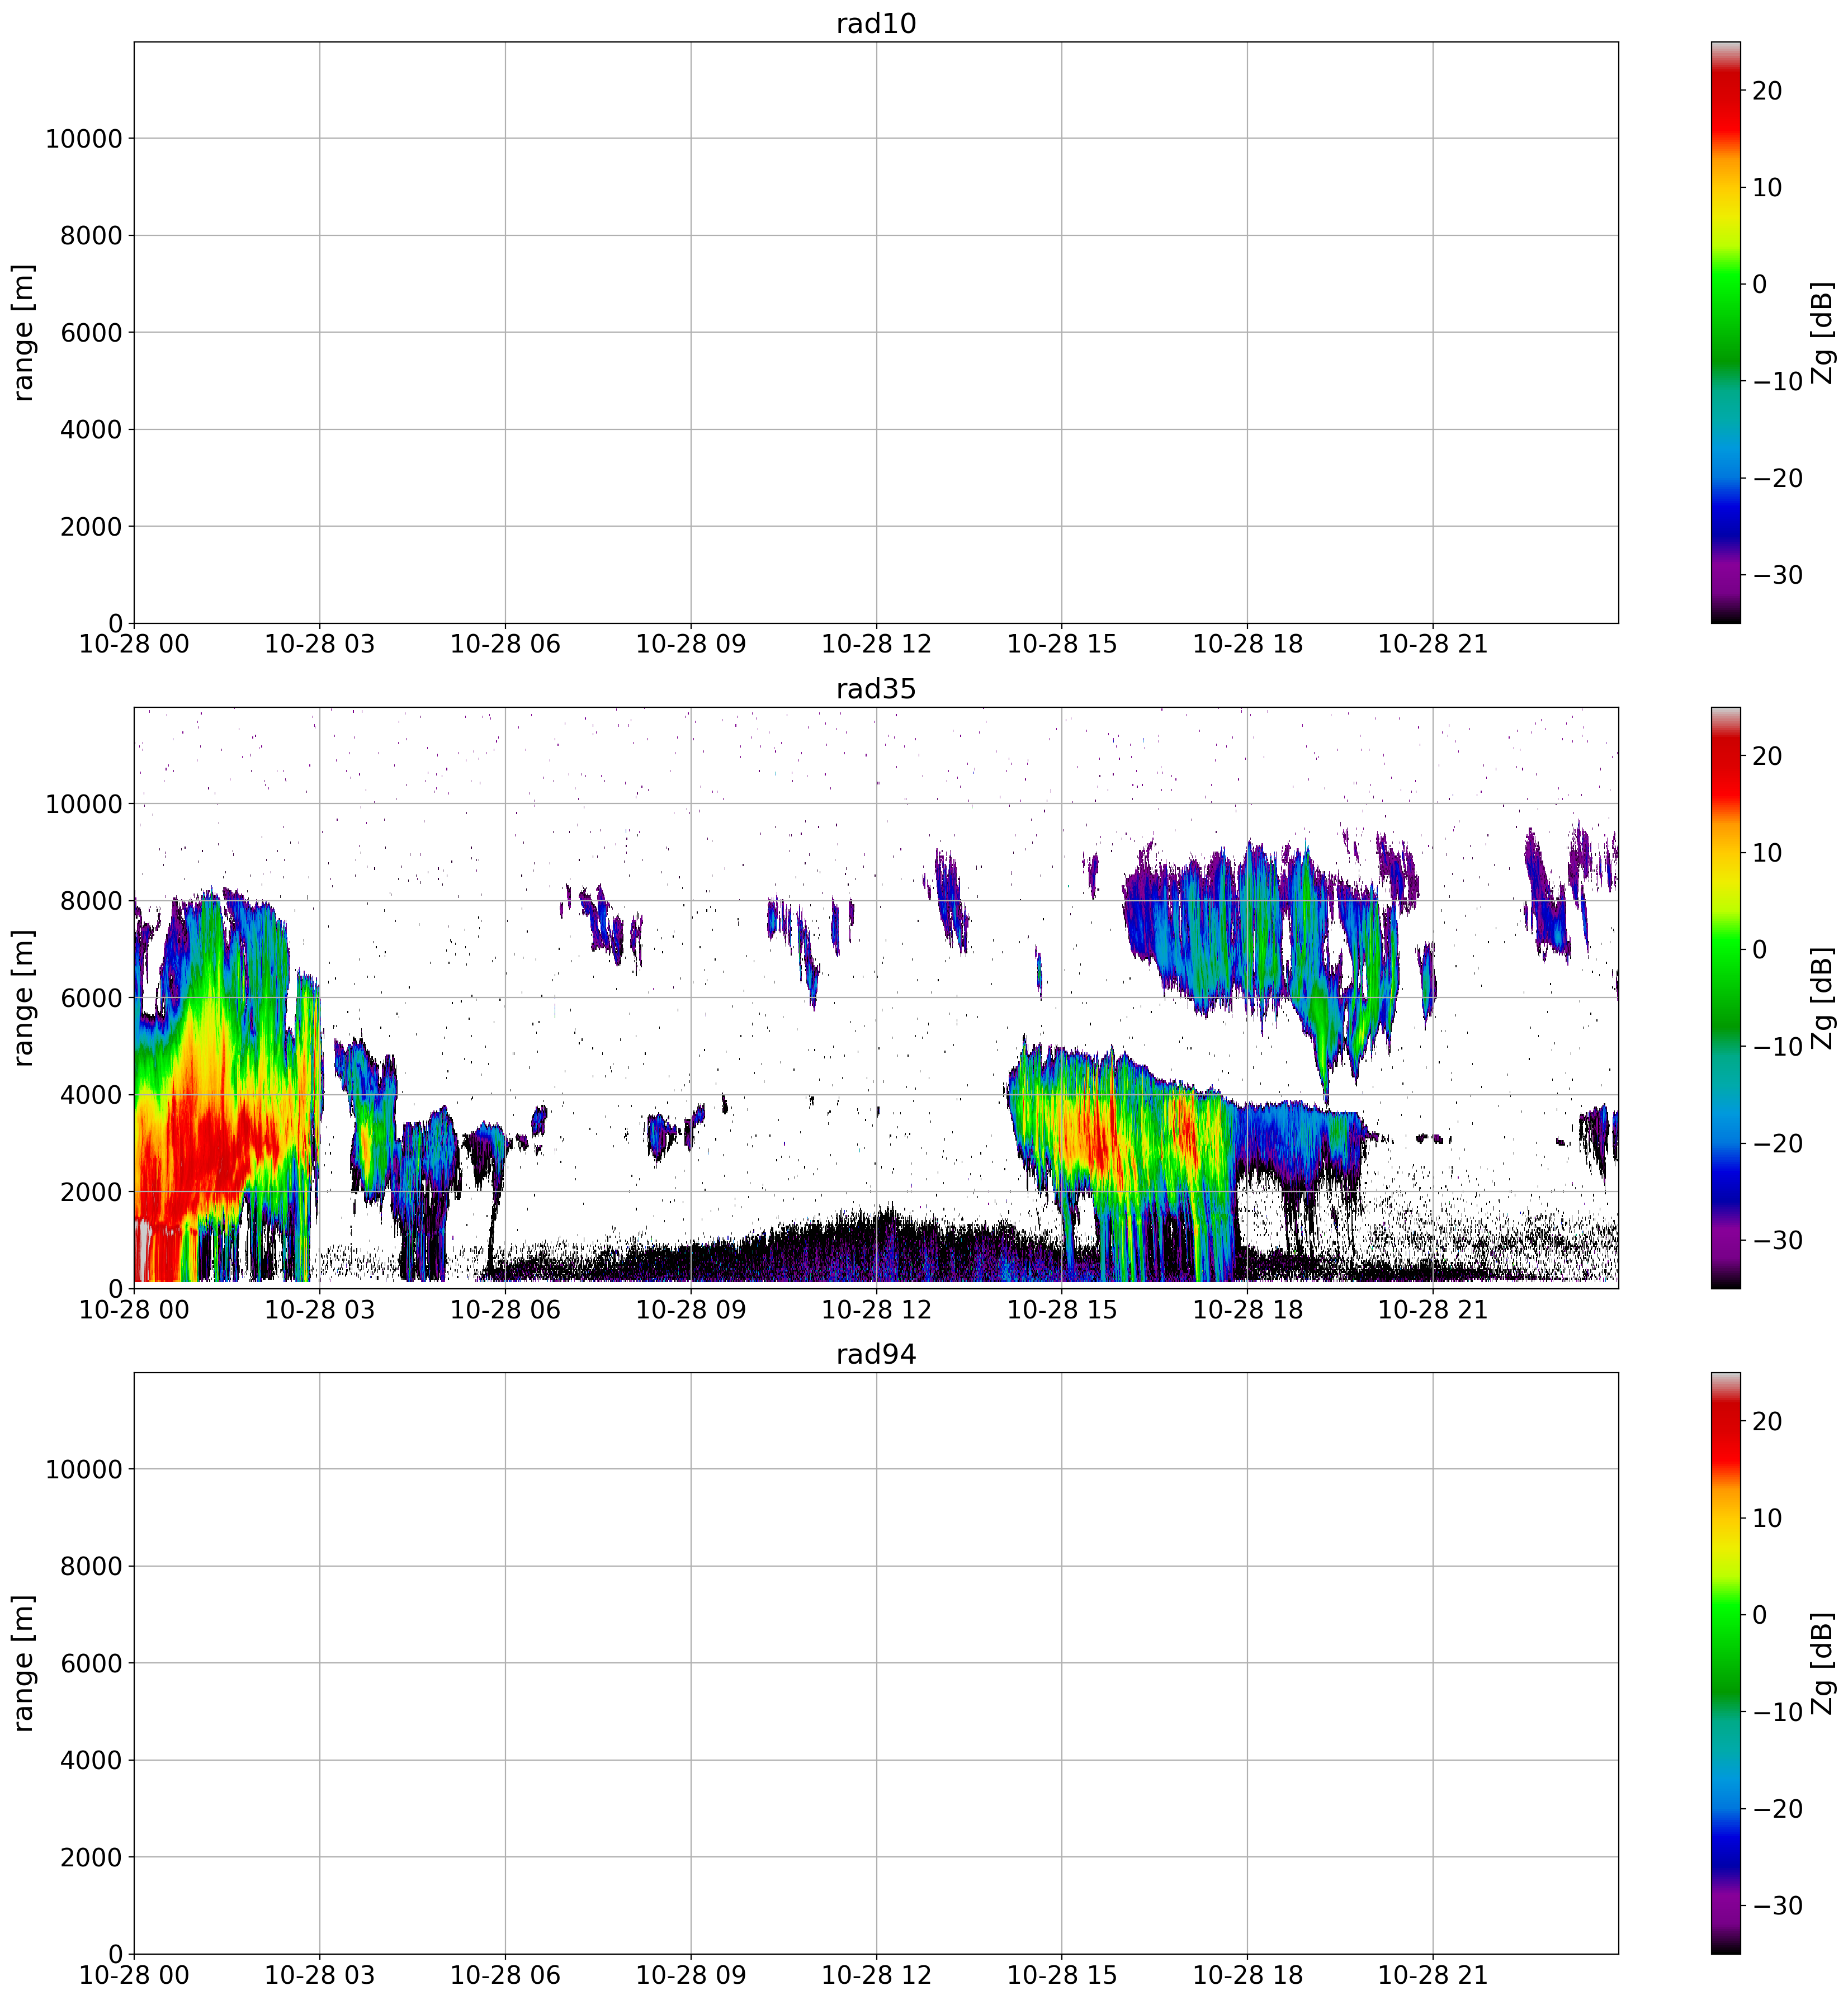Click the 10000 y-tick on rad35 plot

83,804
